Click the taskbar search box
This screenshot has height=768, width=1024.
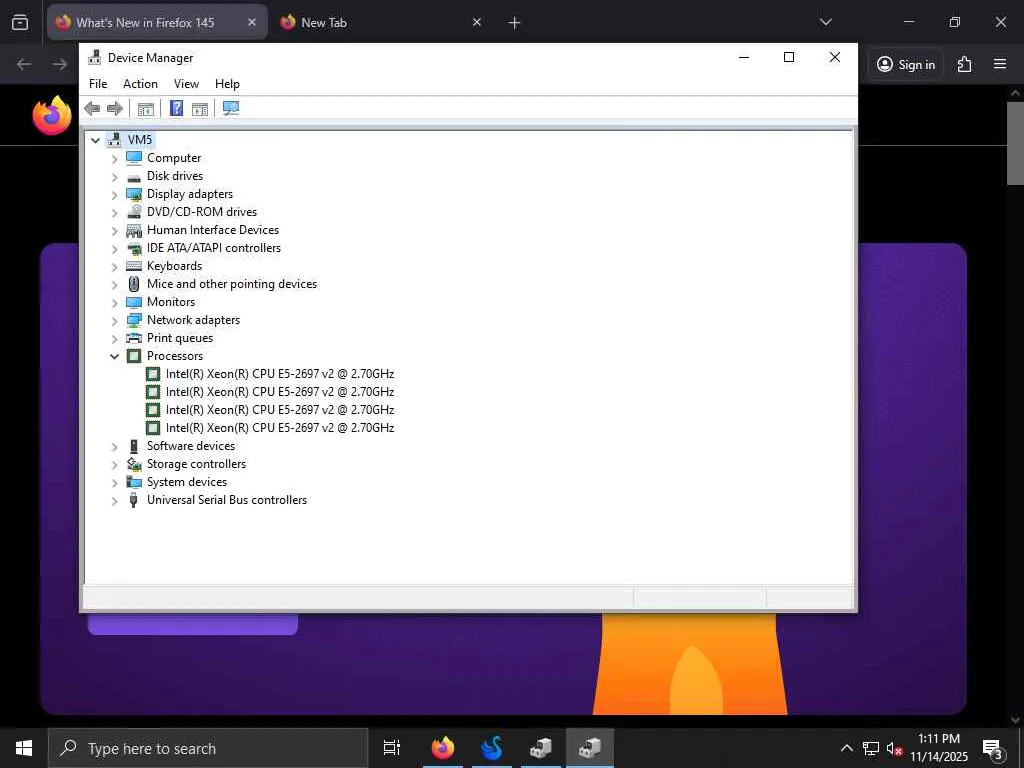pos(208,748)
